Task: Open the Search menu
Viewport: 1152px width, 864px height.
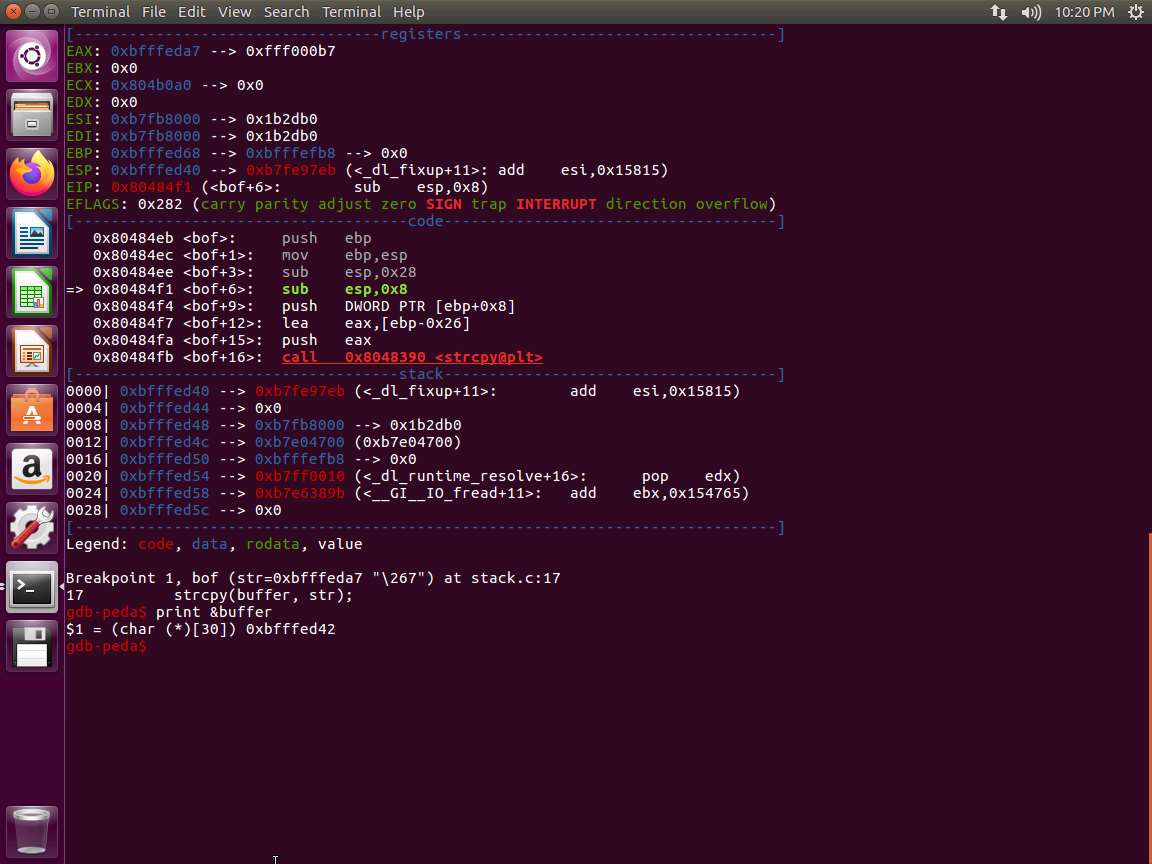Action: (286, 12)
